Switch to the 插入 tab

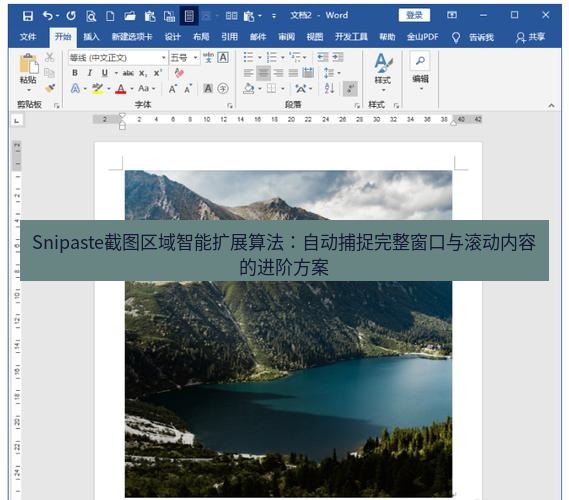pyautogui.click(x=91, y=37)
